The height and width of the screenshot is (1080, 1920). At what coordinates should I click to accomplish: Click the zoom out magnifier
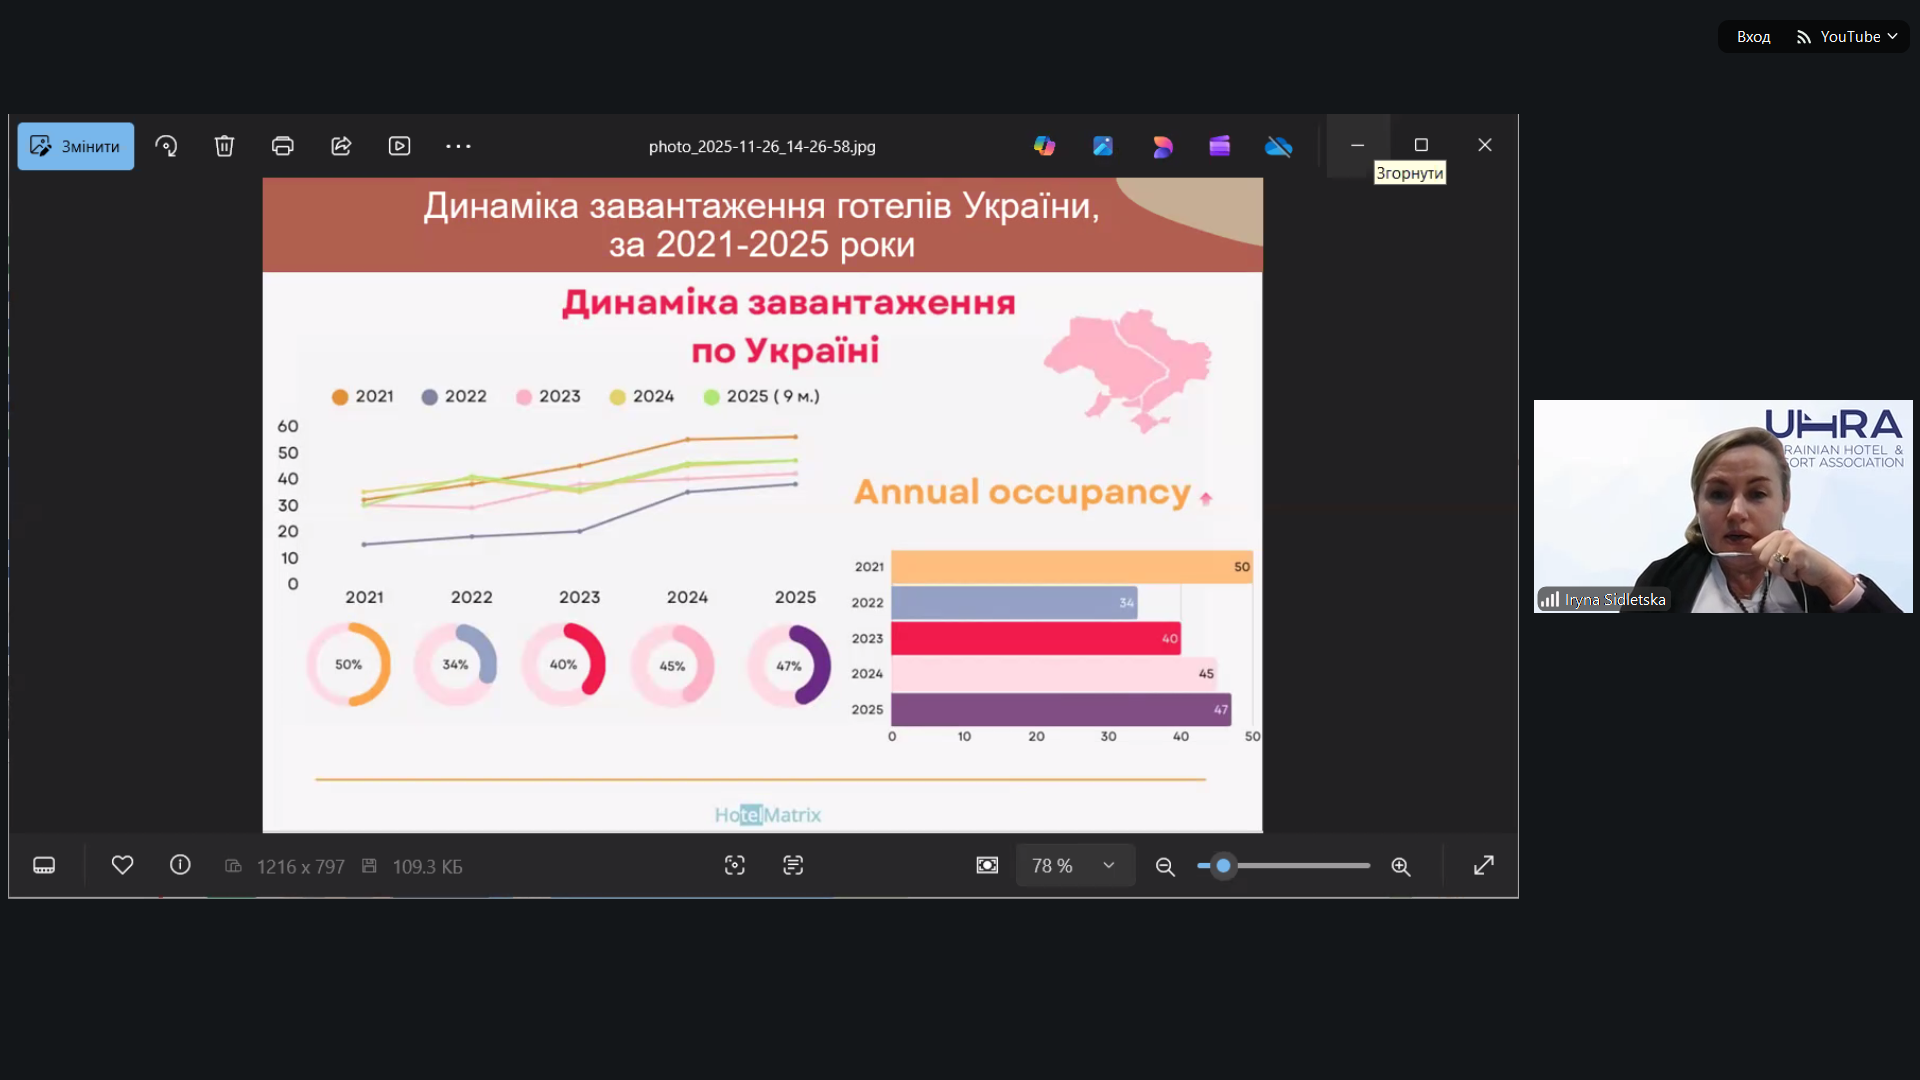coord(1165,867)
